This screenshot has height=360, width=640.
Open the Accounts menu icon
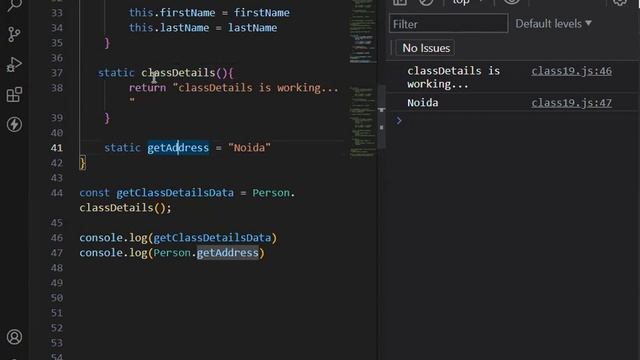click(14, 337)
